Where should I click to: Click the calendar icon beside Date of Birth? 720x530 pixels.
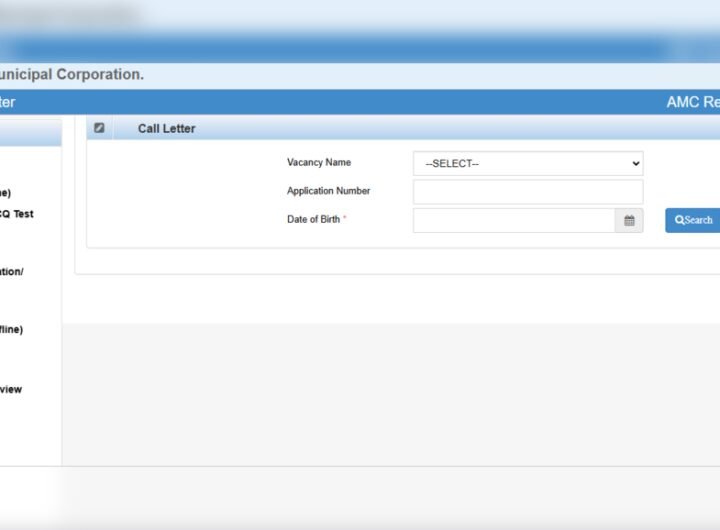[x=629, y=220]
